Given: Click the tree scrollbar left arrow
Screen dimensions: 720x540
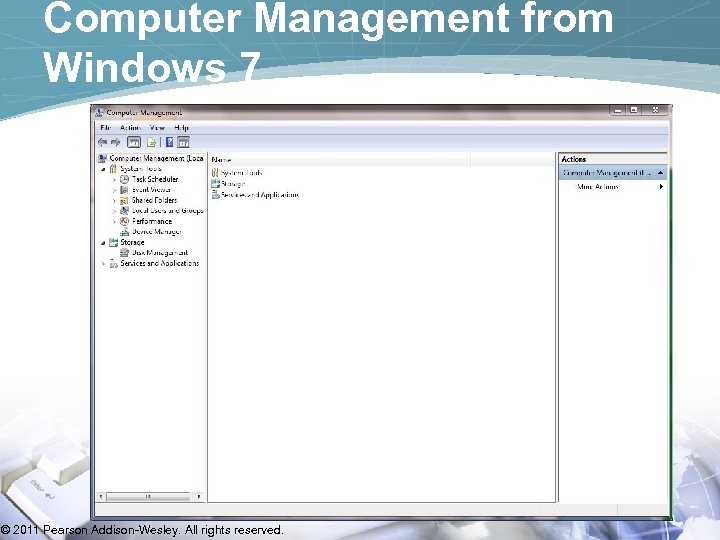Looking at the screenshot, I should point(101,496).
